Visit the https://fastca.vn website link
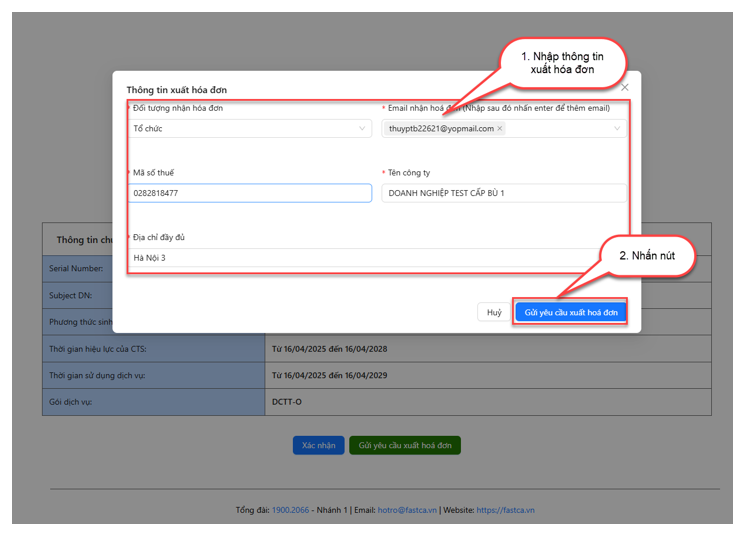 (x=505, y=510)
